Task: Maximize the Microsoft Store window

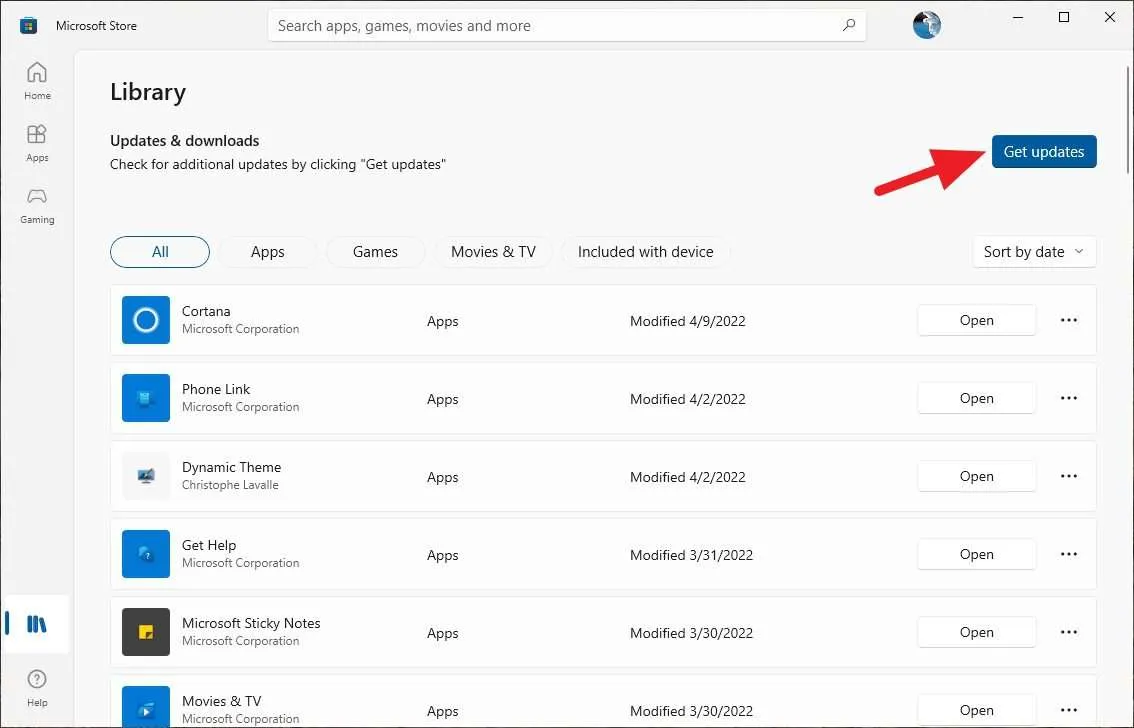Action: [1064, 17]
